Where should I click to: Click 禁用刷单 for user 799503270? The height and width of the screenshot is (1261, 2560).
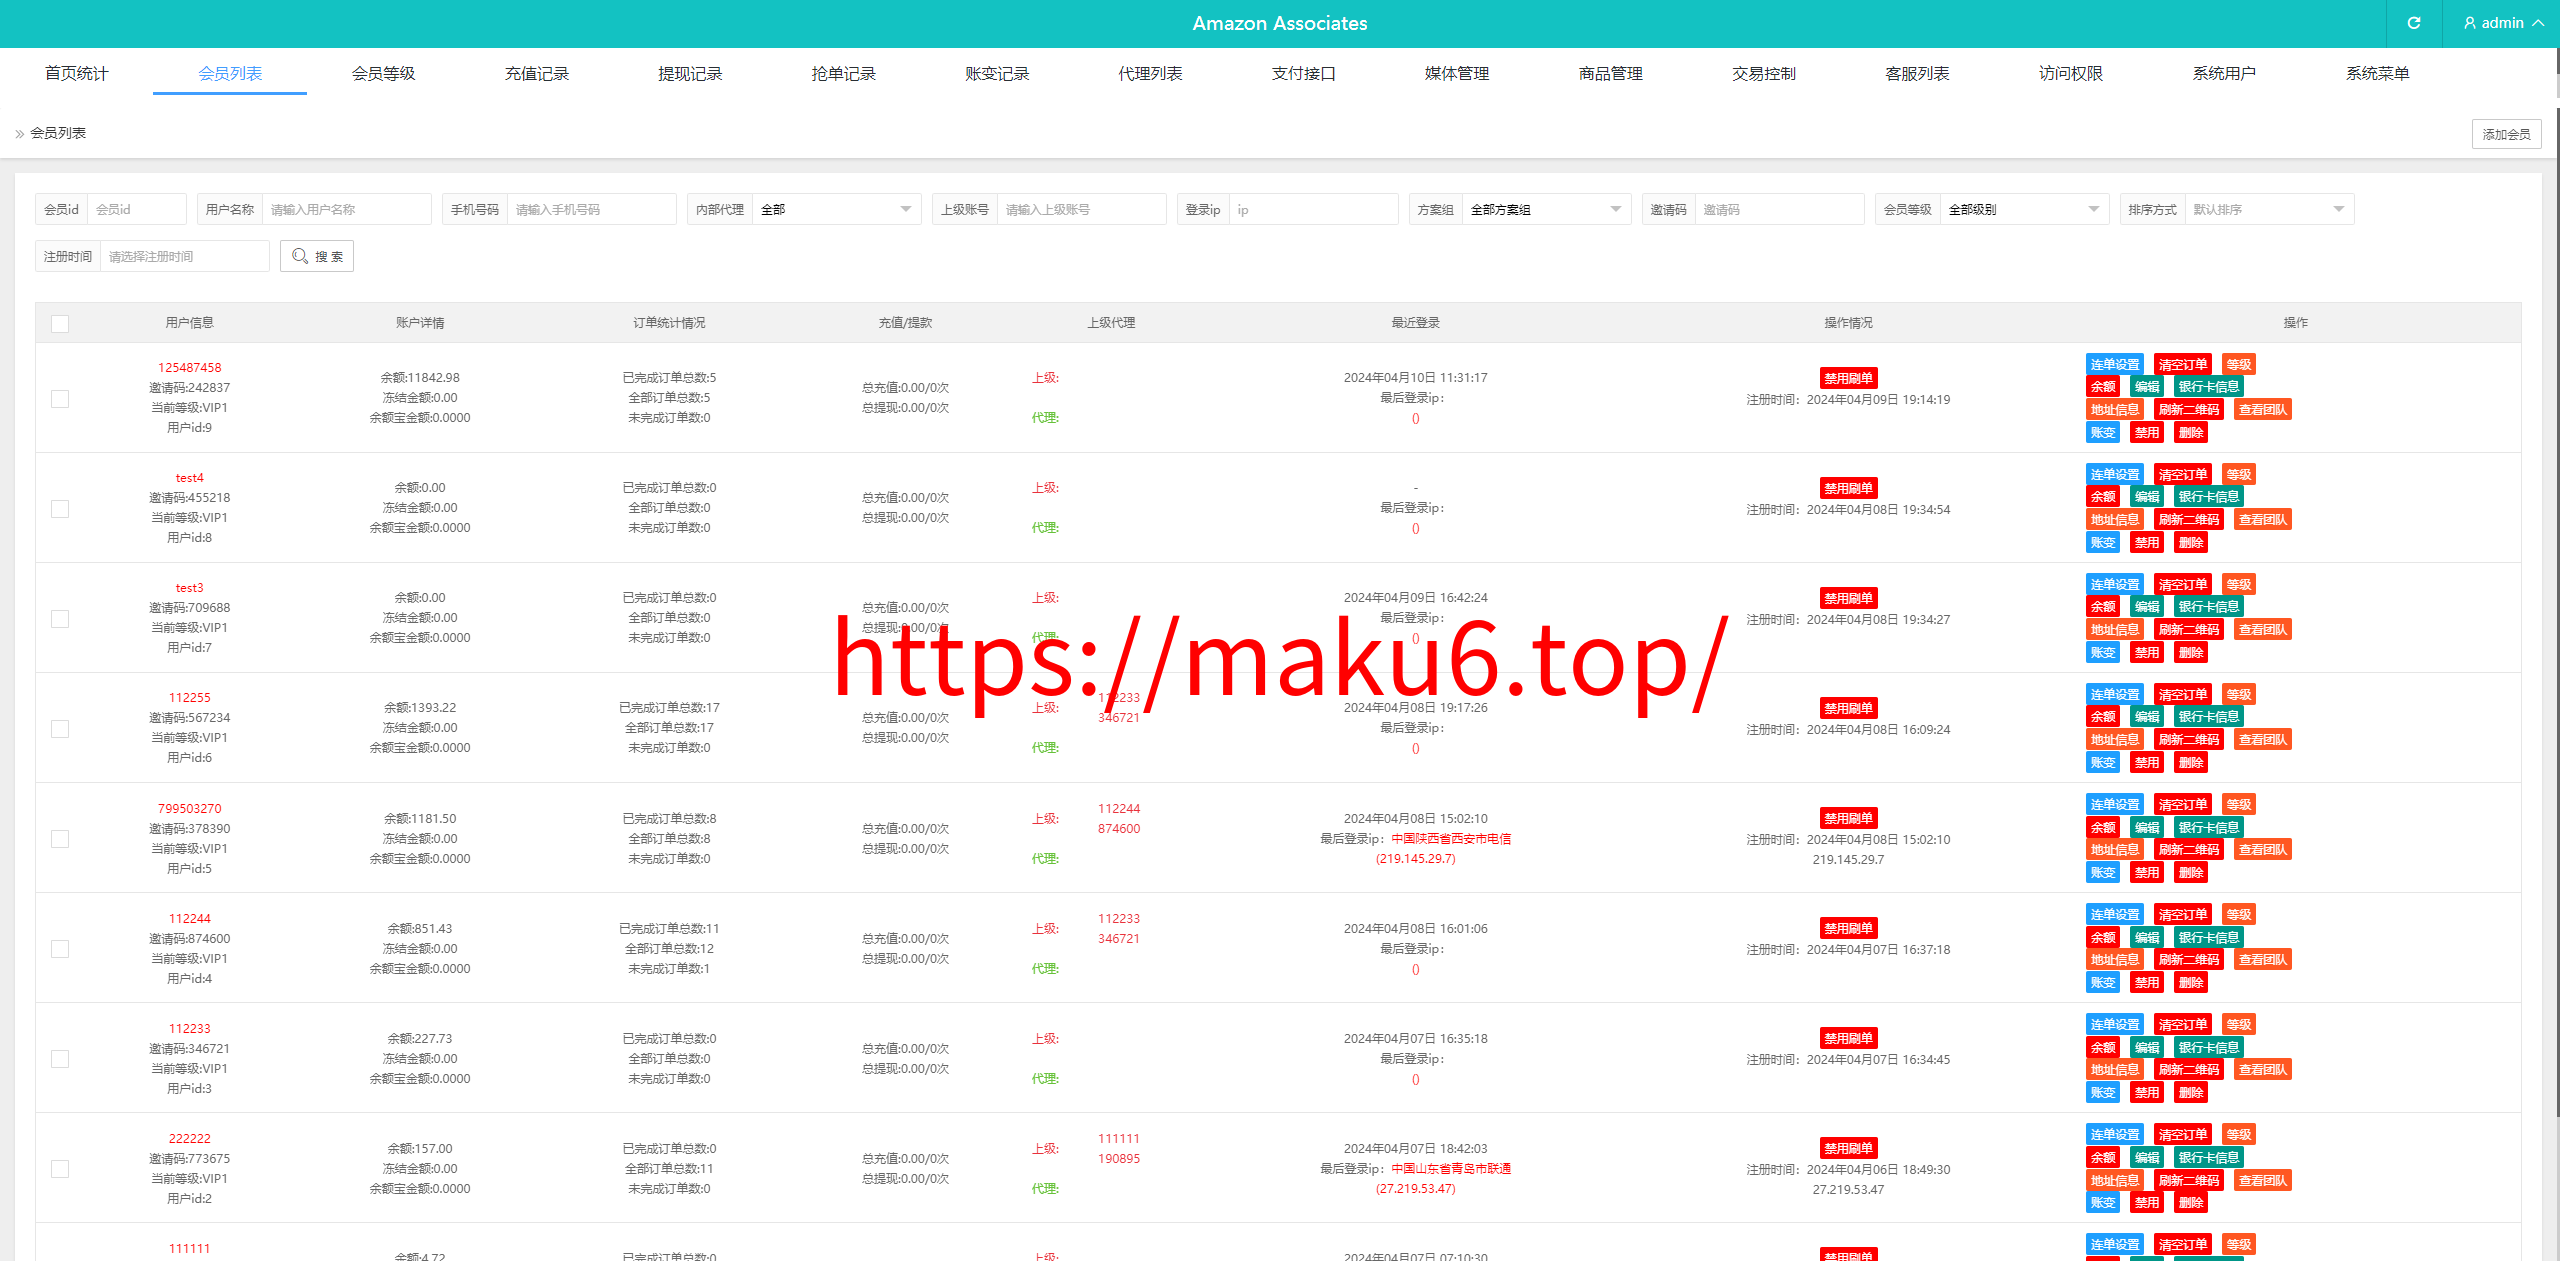pyautogui.click(x=1848, y=818)
